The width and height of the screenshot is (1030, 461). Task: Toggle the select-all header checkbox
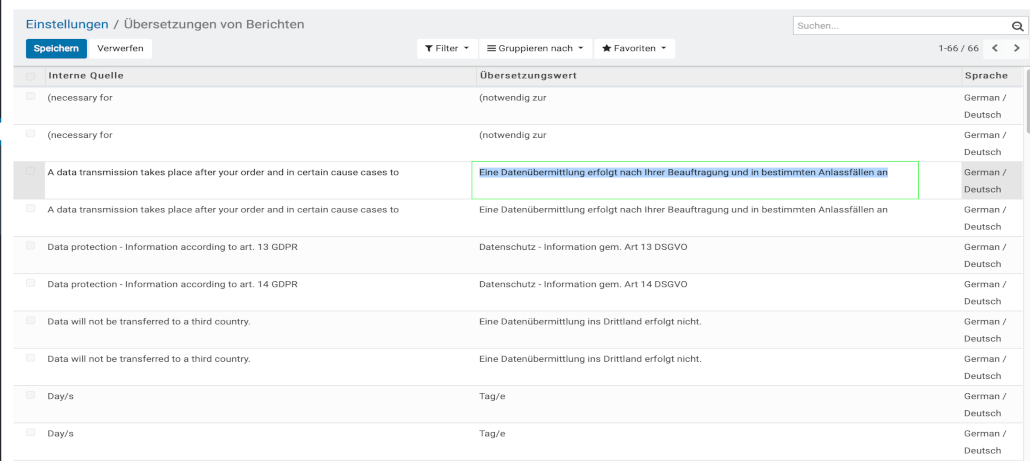31,76
